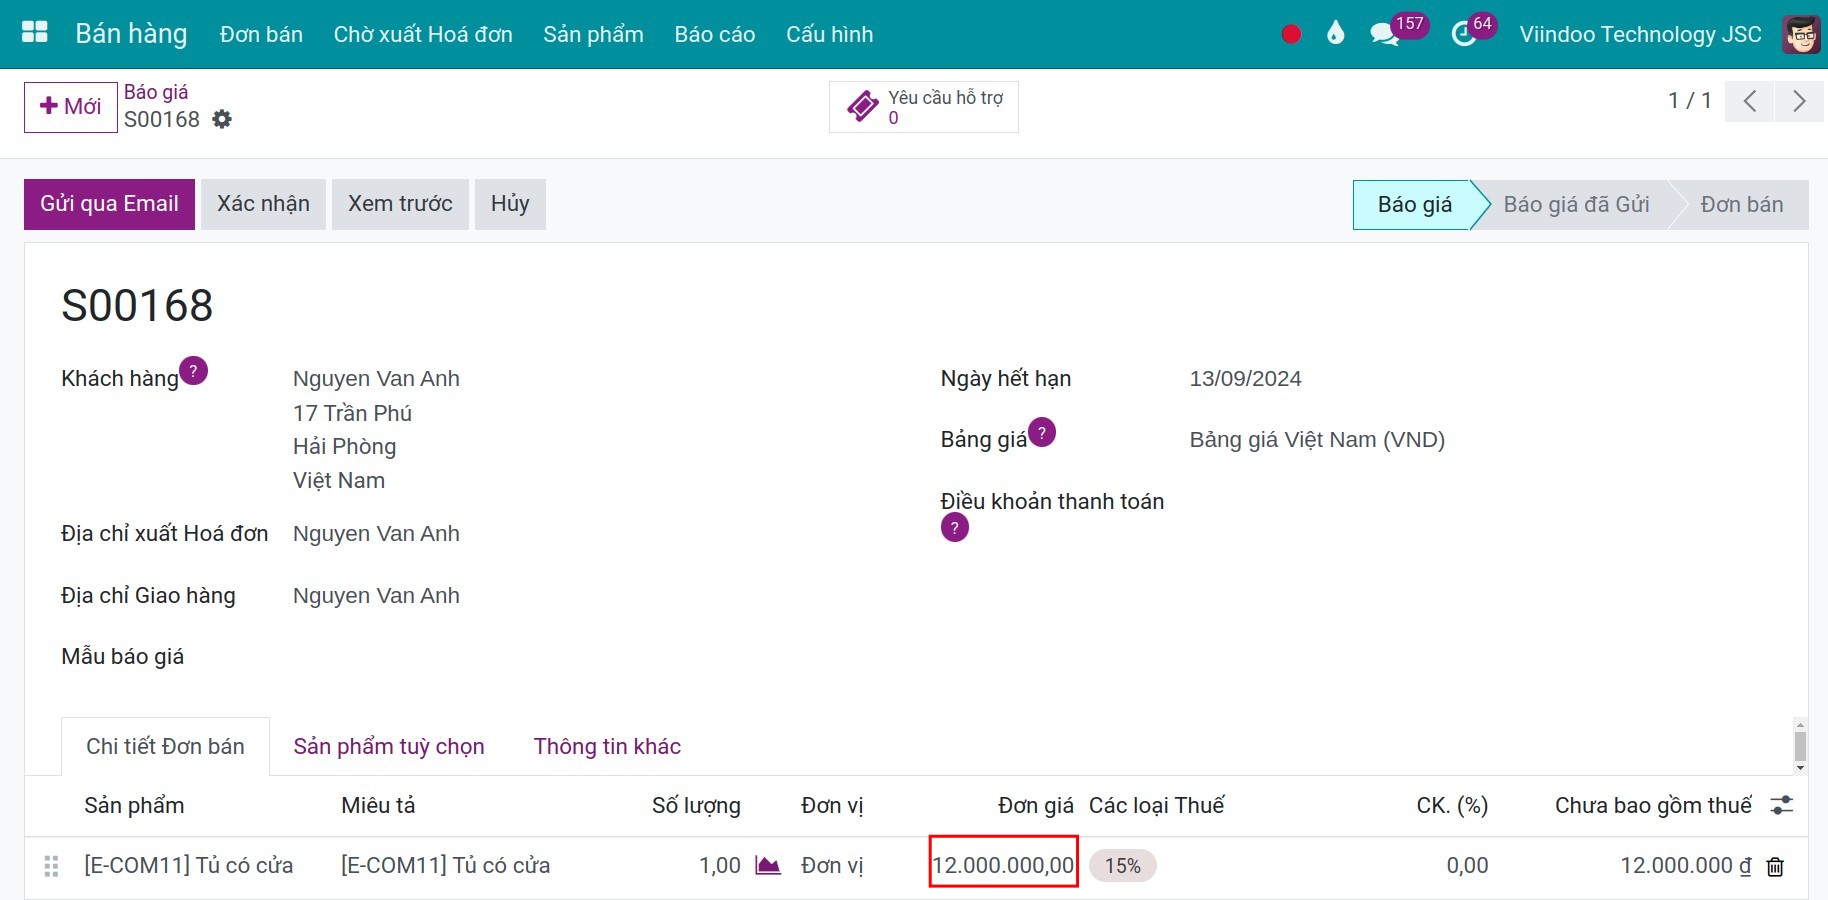Open the Sản phẩm dropdown menu
Image resolution: width=1828 pixels, height=900 pixels.
pyautogui.click(x=593, y=34)
